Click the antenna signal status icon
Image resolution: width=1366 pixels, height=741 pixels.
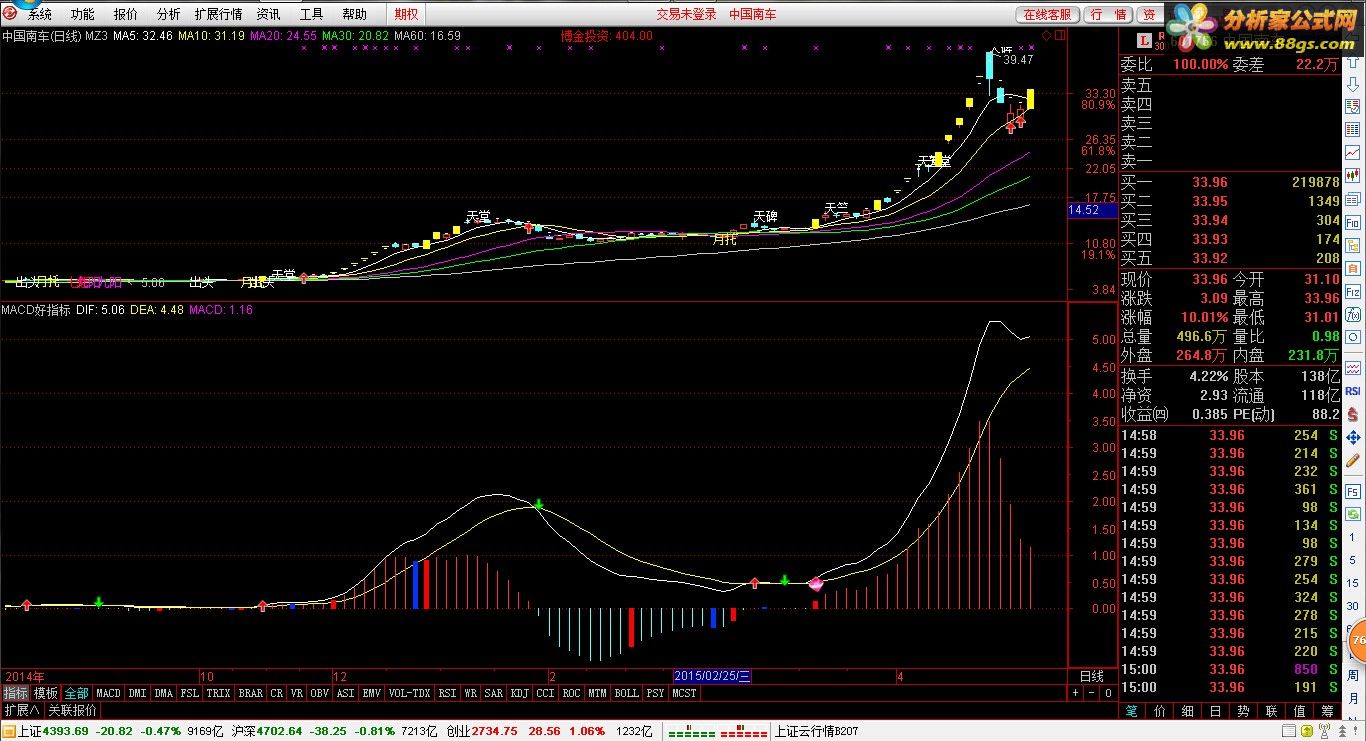click(1324, 730)
